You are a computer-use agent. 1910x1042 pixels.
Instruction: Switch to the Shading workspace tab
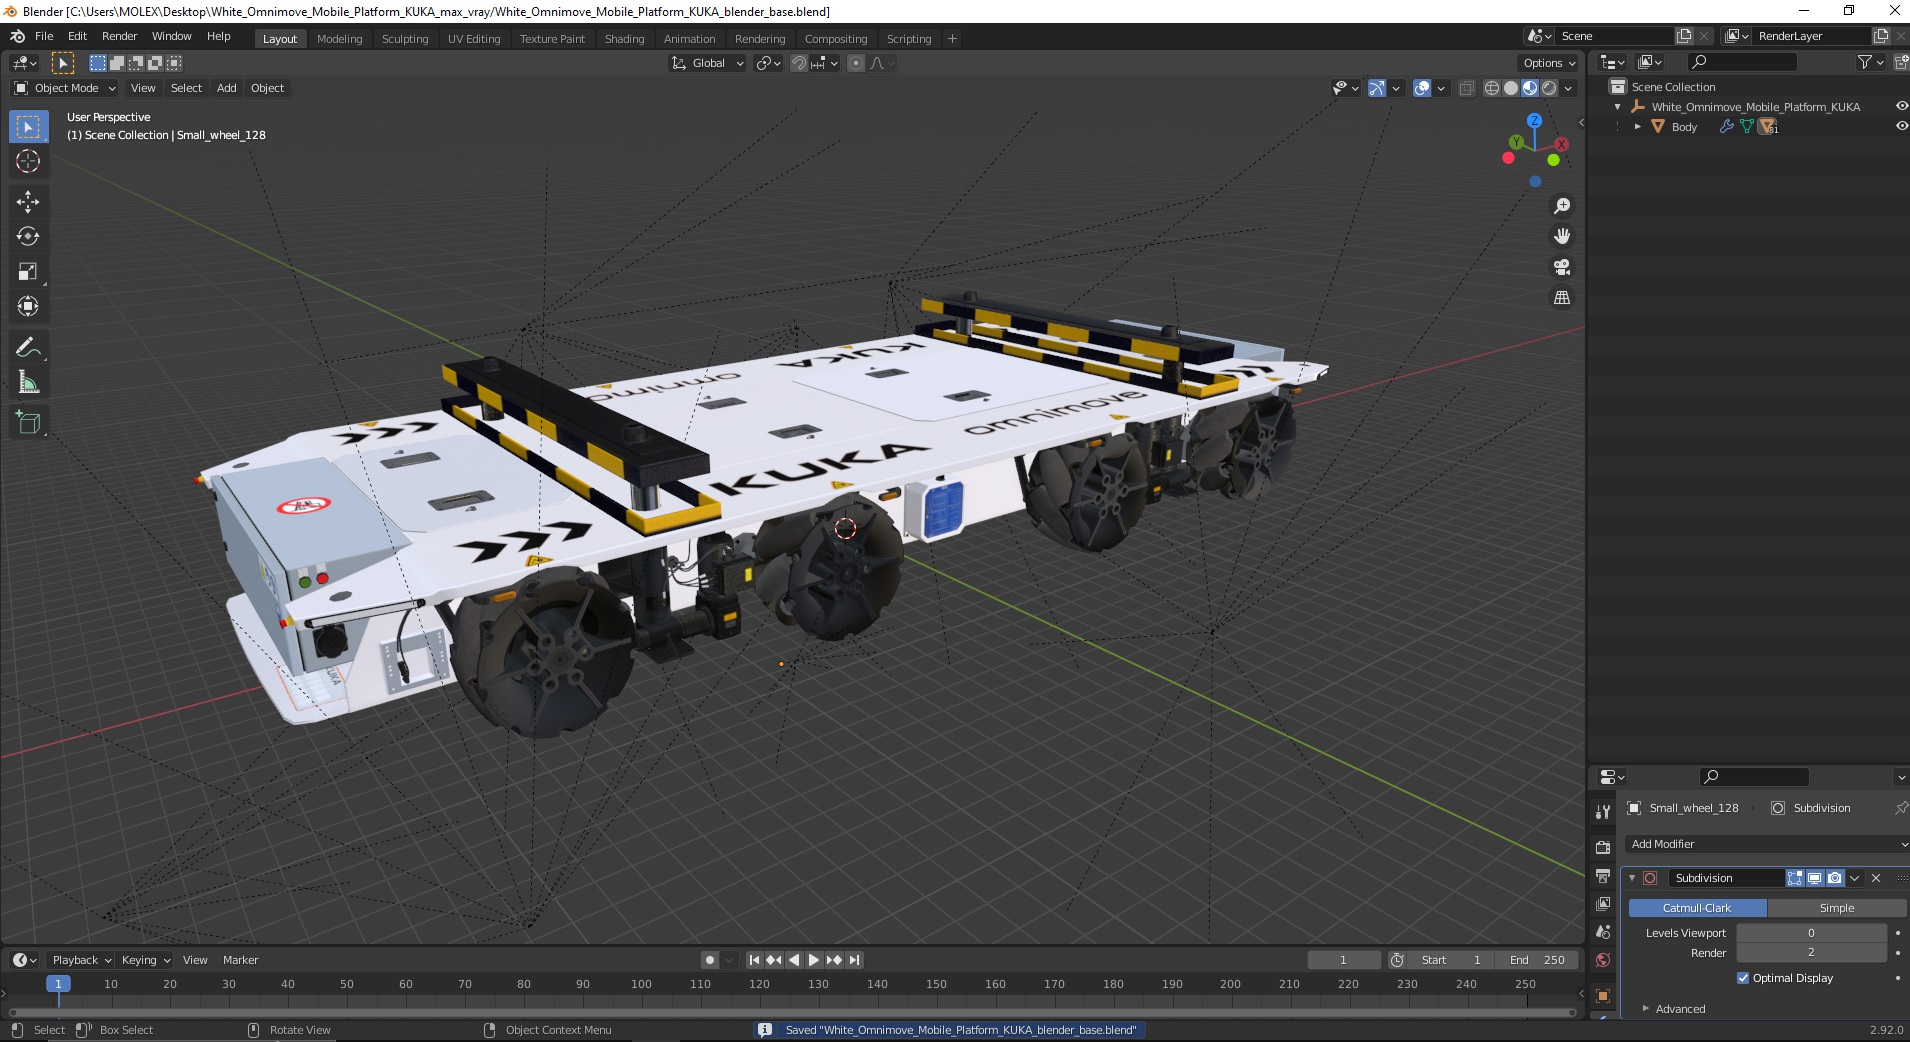pyautogui.click(x=624, y=39)
